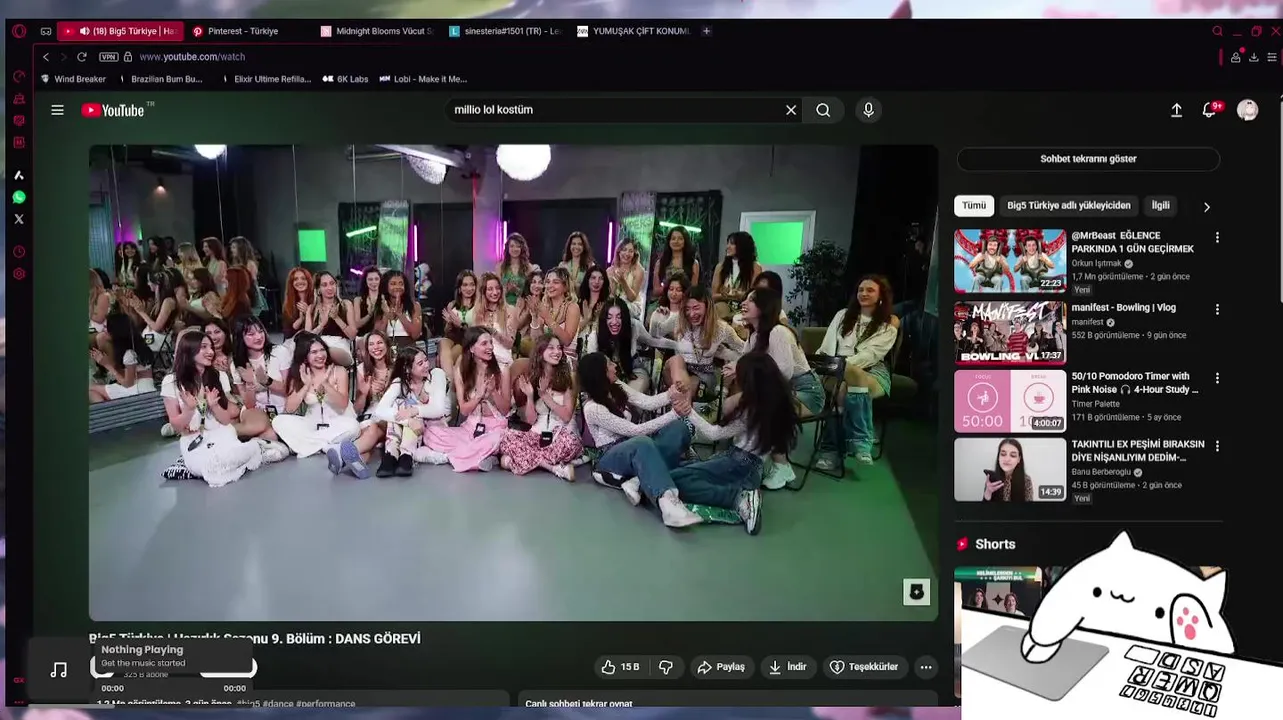Select Big5 Türkiye adlı yükleyiciden chip

point(1069,206)
